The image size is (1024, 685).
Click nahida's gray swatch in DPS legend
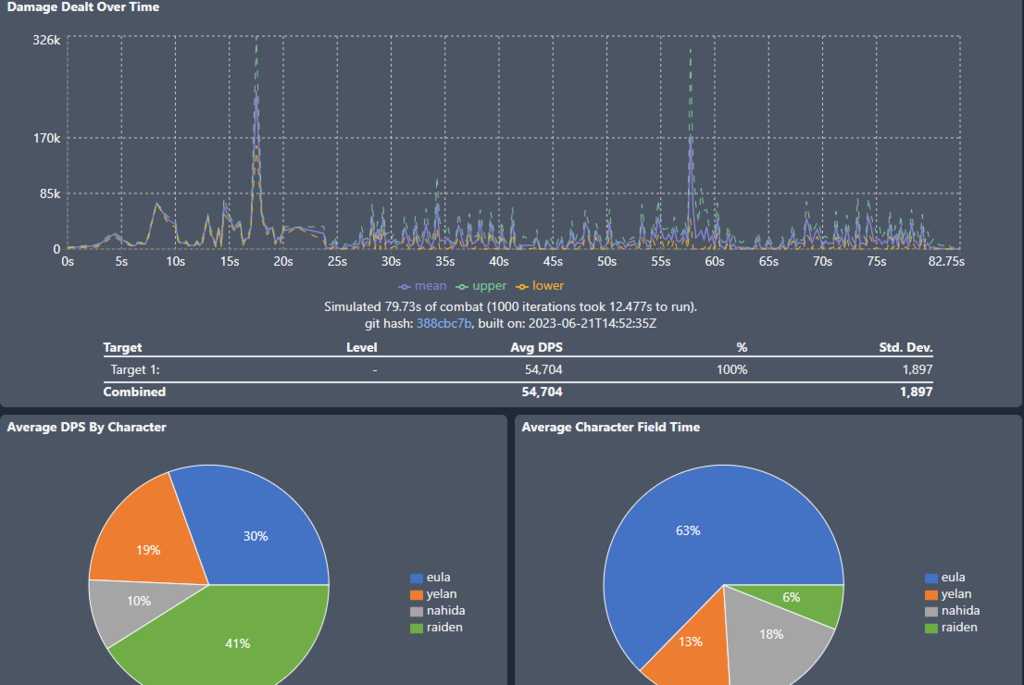click(417, 611)
